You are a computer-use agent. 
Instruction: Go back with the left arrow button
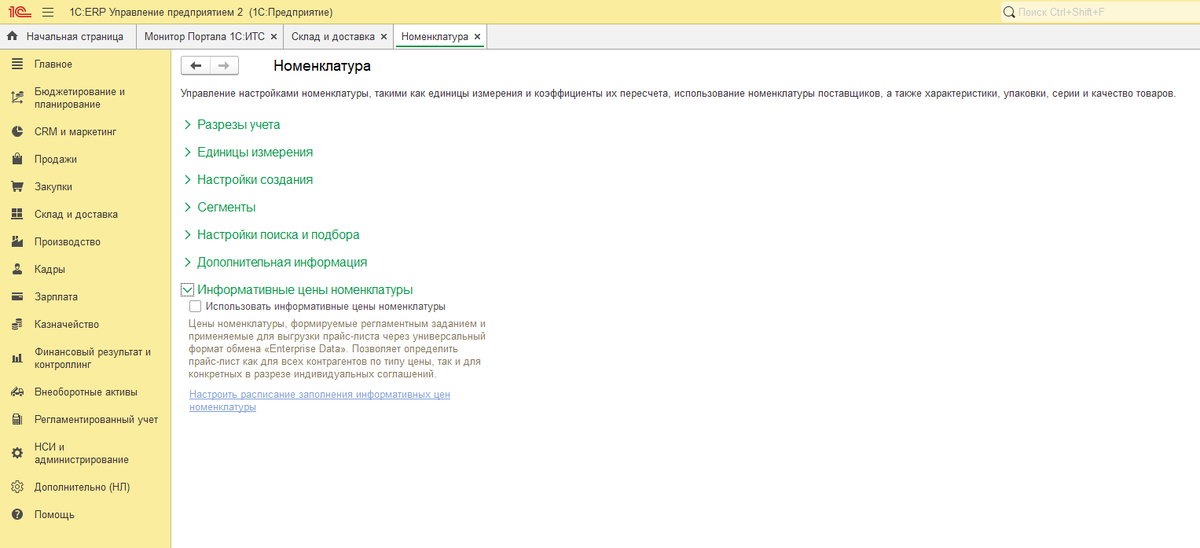(195, 66)
